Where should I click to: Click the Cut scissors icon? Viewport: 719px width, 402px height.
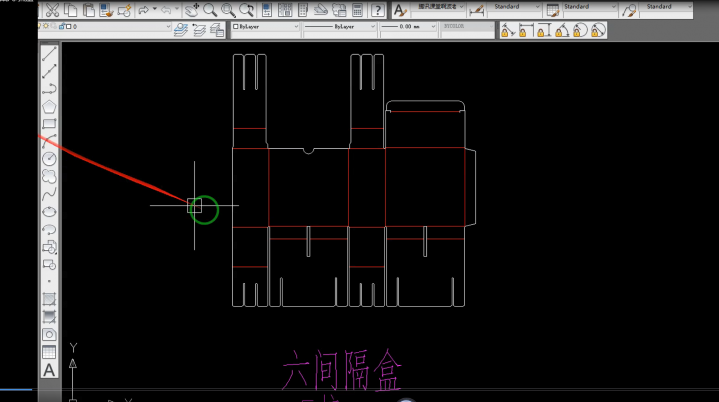tap(52, 10)
